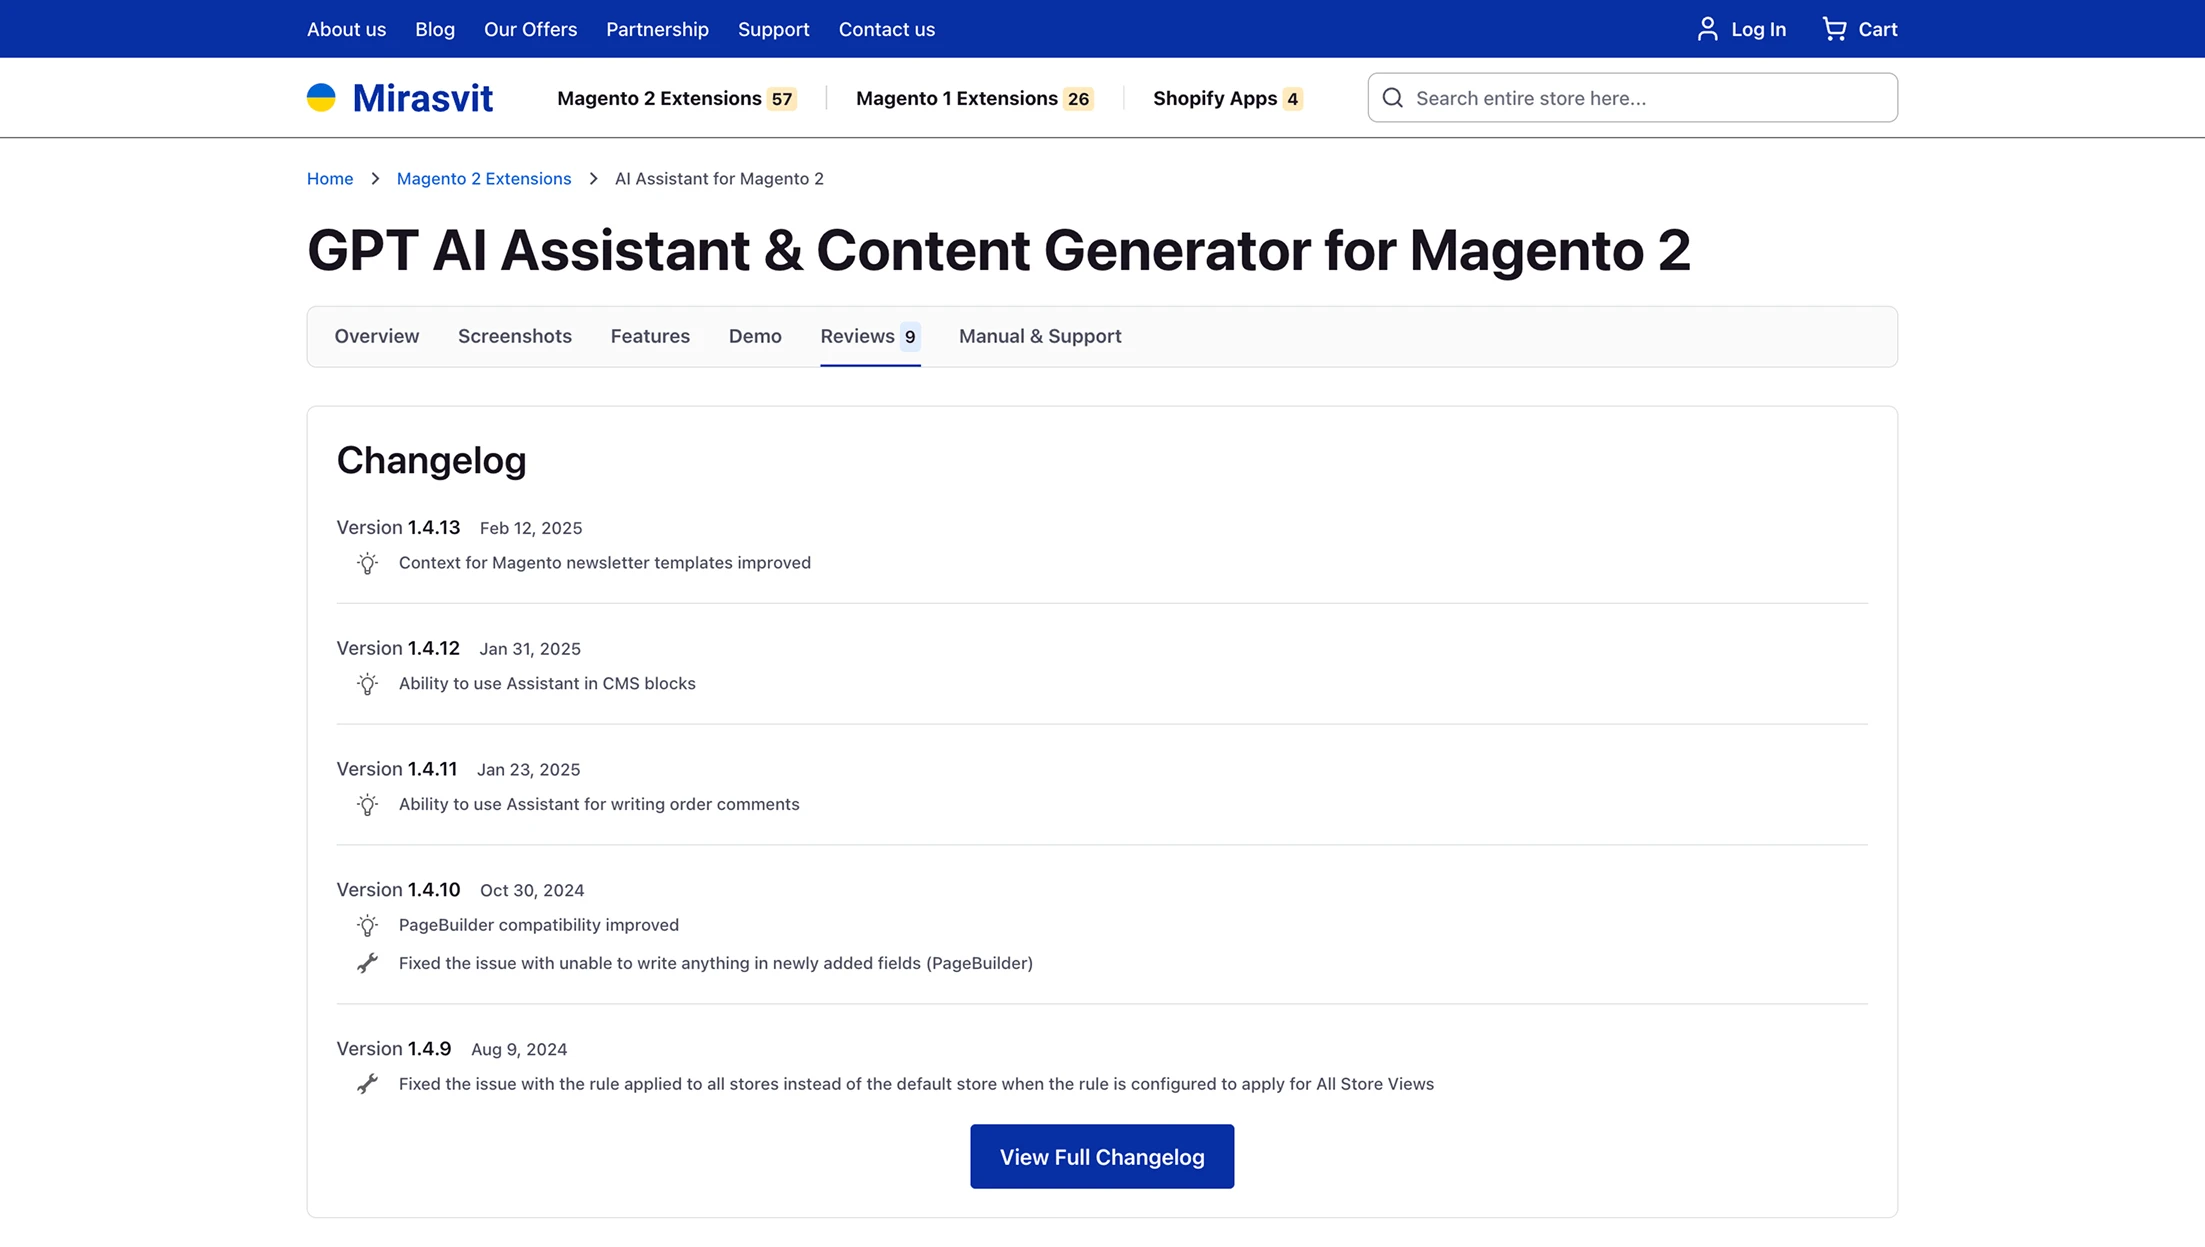Click the wrench icon under version 1.4.10
Viewport: 2205px width, 1247px height.
coord(367,963)
